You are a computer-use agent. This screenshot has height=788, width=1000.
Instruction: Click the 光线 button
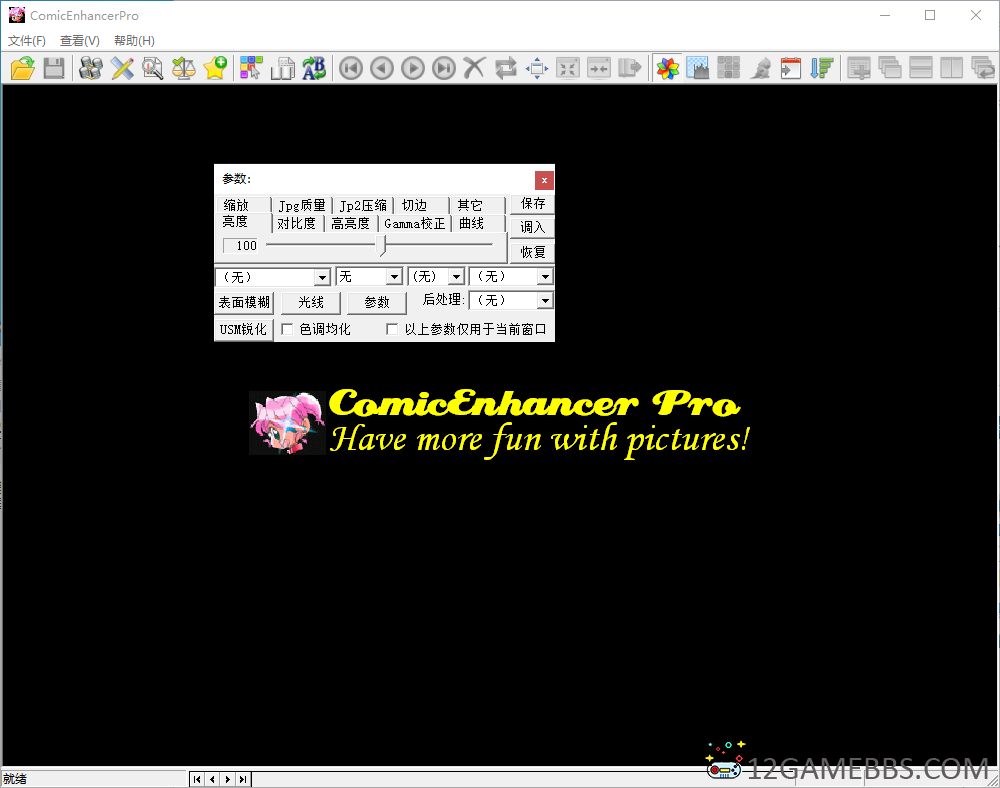point(311,302)
